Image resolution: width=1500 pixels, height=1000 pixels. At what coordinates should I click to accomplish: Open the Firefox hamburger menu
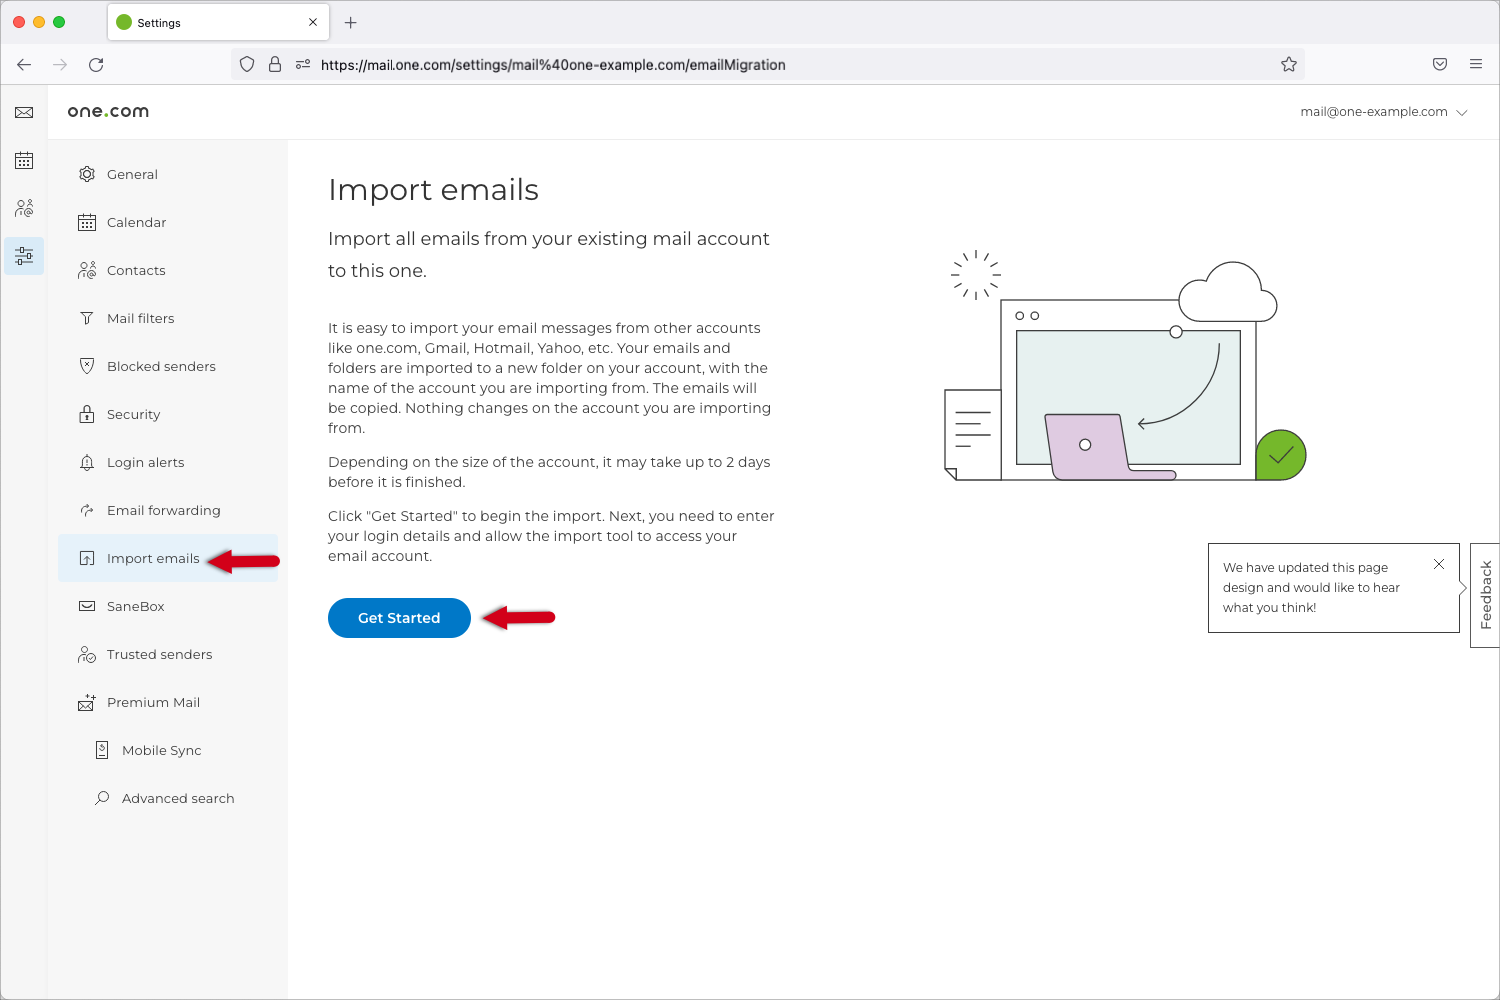click(1476, 64)
